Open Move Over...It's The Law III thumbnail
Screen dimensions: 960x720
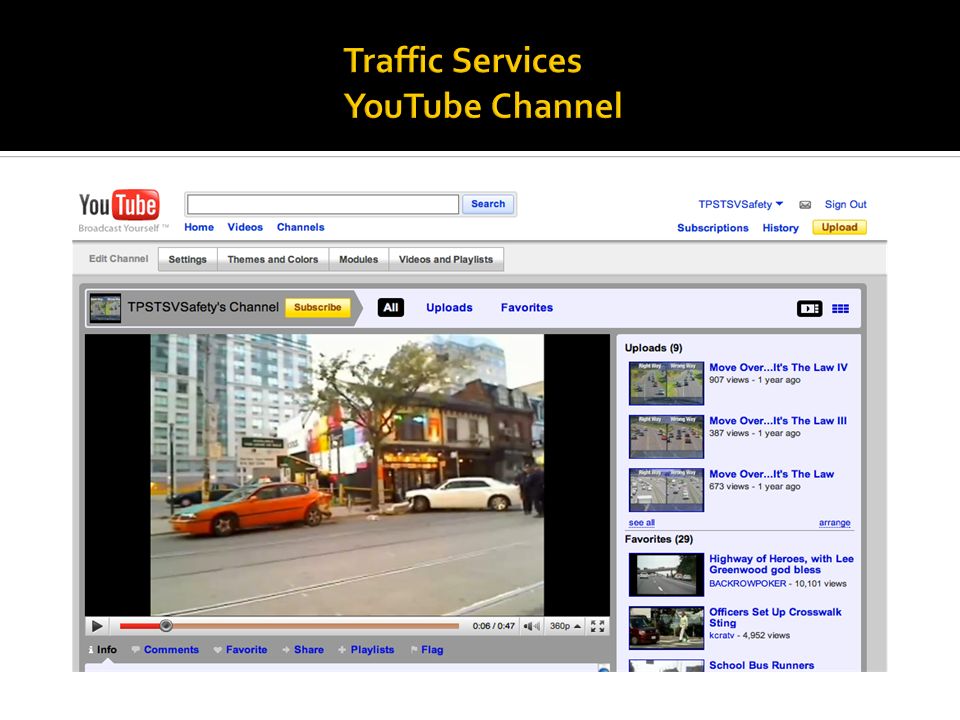click(x=666, y=437)
